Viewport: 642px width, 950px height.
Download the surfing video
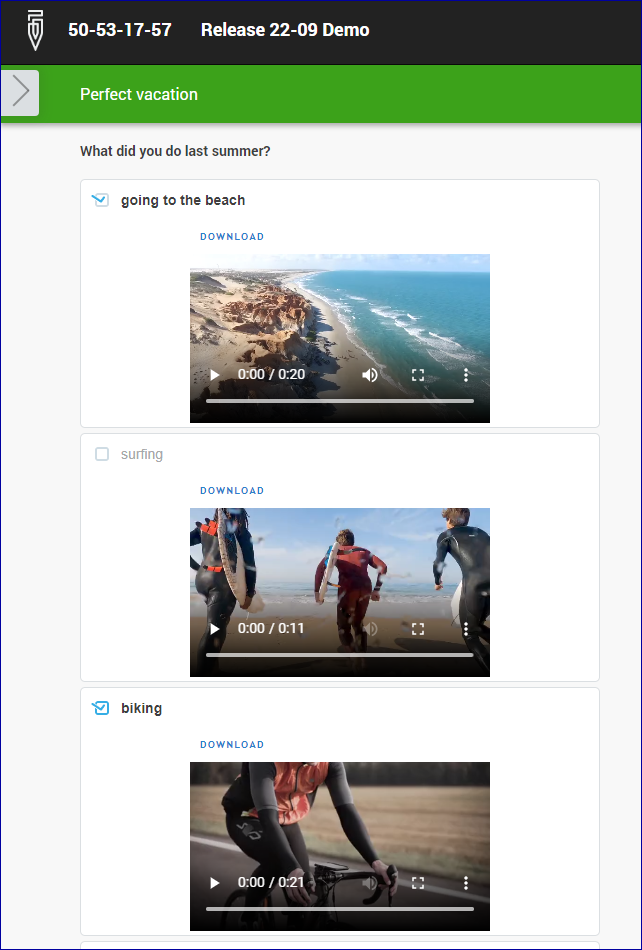point(232,490)
